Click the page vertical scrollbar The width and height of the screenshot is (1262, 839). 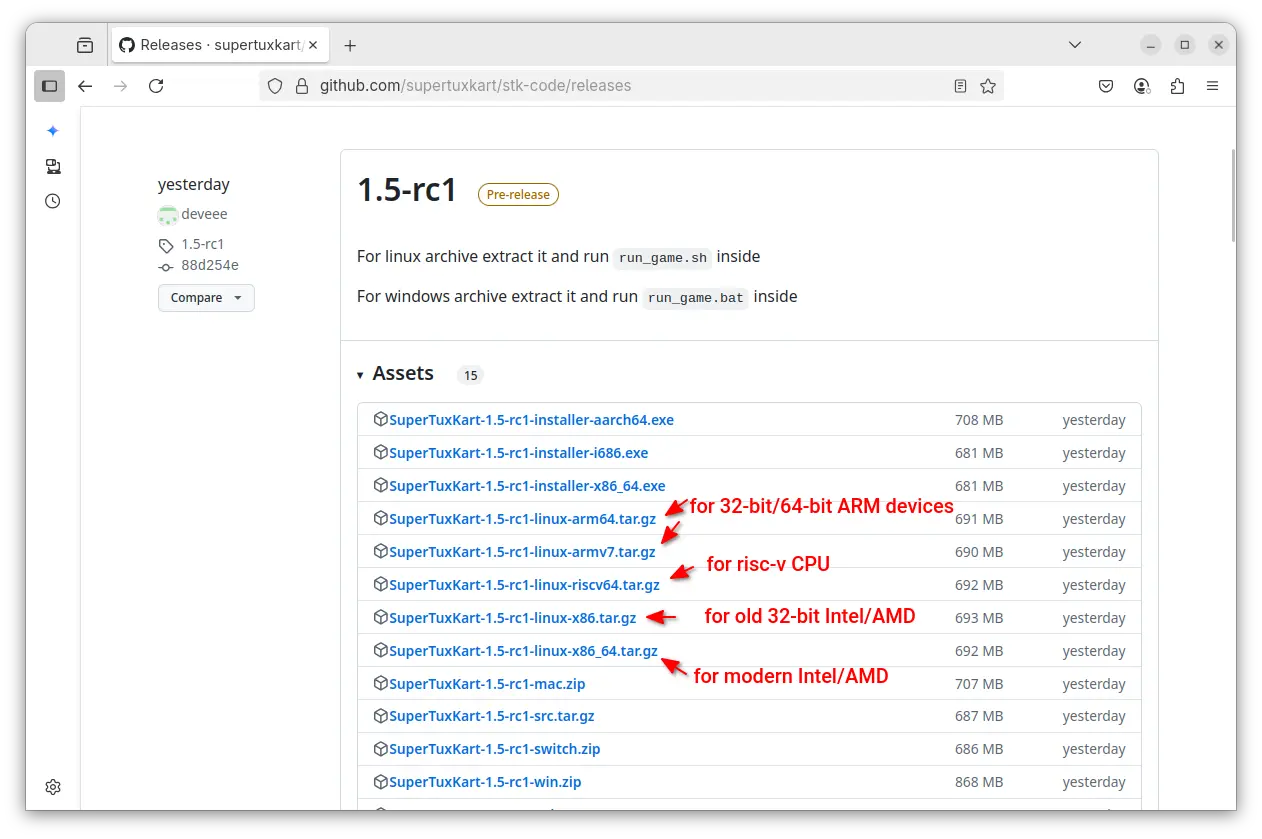(1233, 195)
